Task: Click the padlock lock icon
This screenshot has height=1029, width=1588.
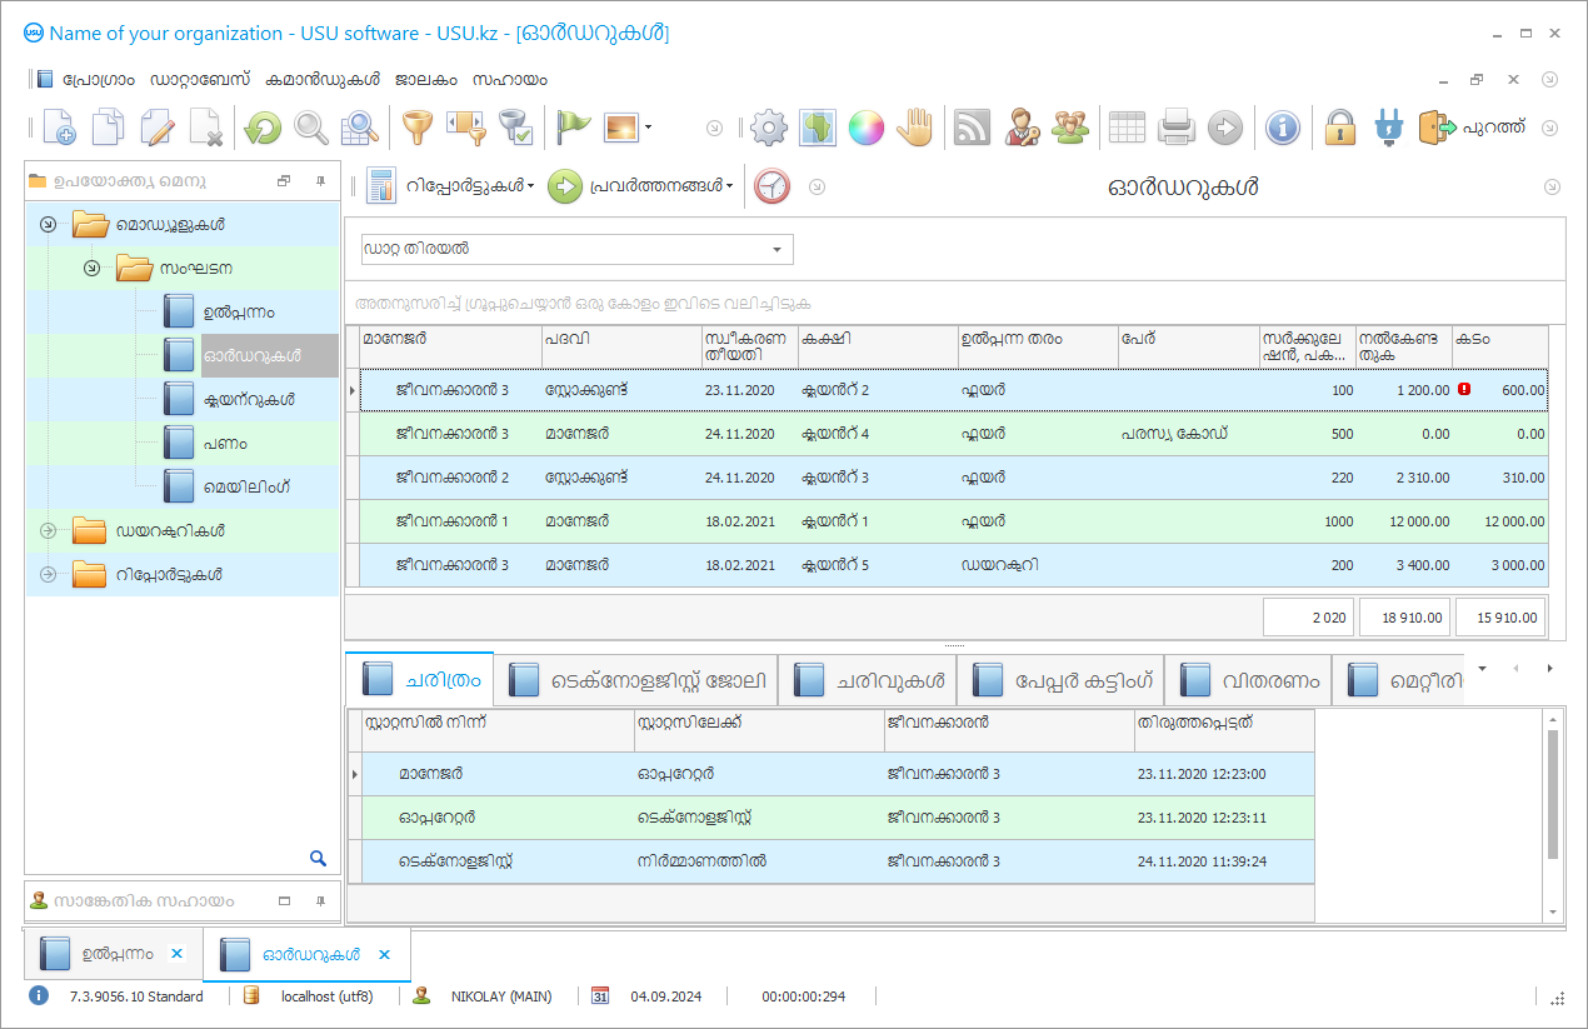Action: [x=1340, y=128]
